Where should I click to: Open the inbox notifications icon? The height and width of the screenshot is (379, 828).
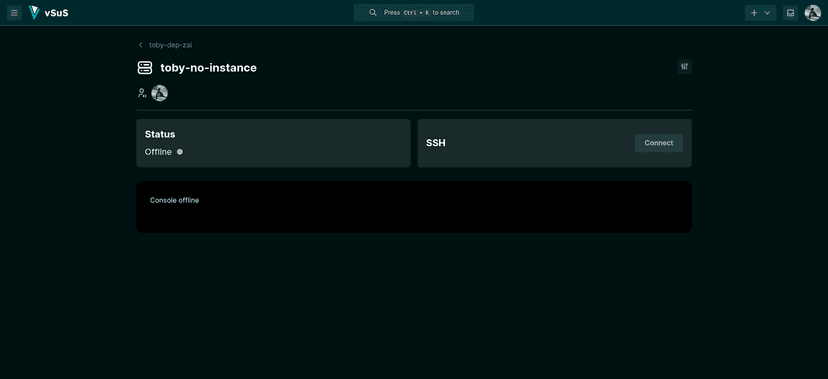791,13
